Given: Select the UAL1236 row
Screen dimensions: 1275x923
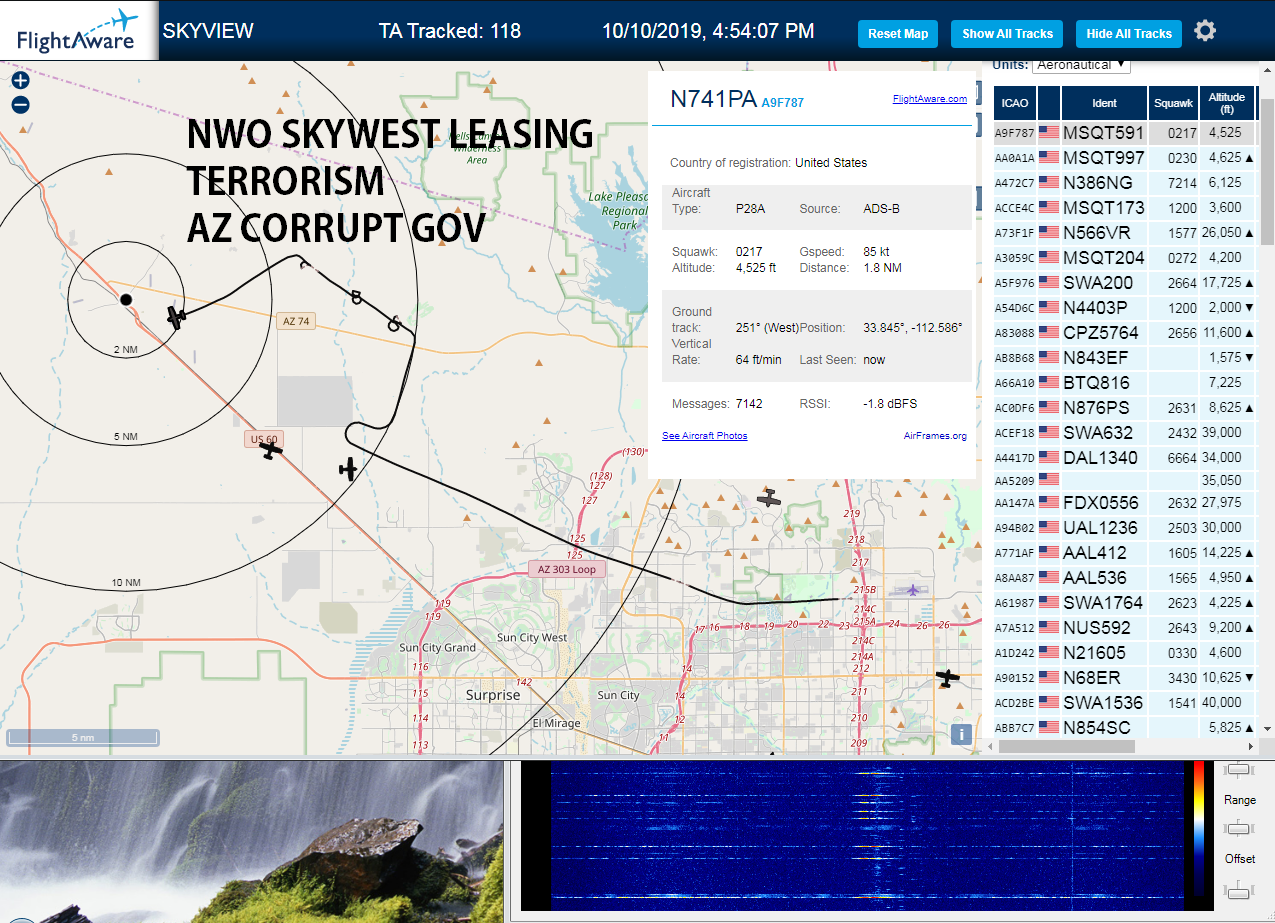Looking at the screenshot, I should point(1125,527).
